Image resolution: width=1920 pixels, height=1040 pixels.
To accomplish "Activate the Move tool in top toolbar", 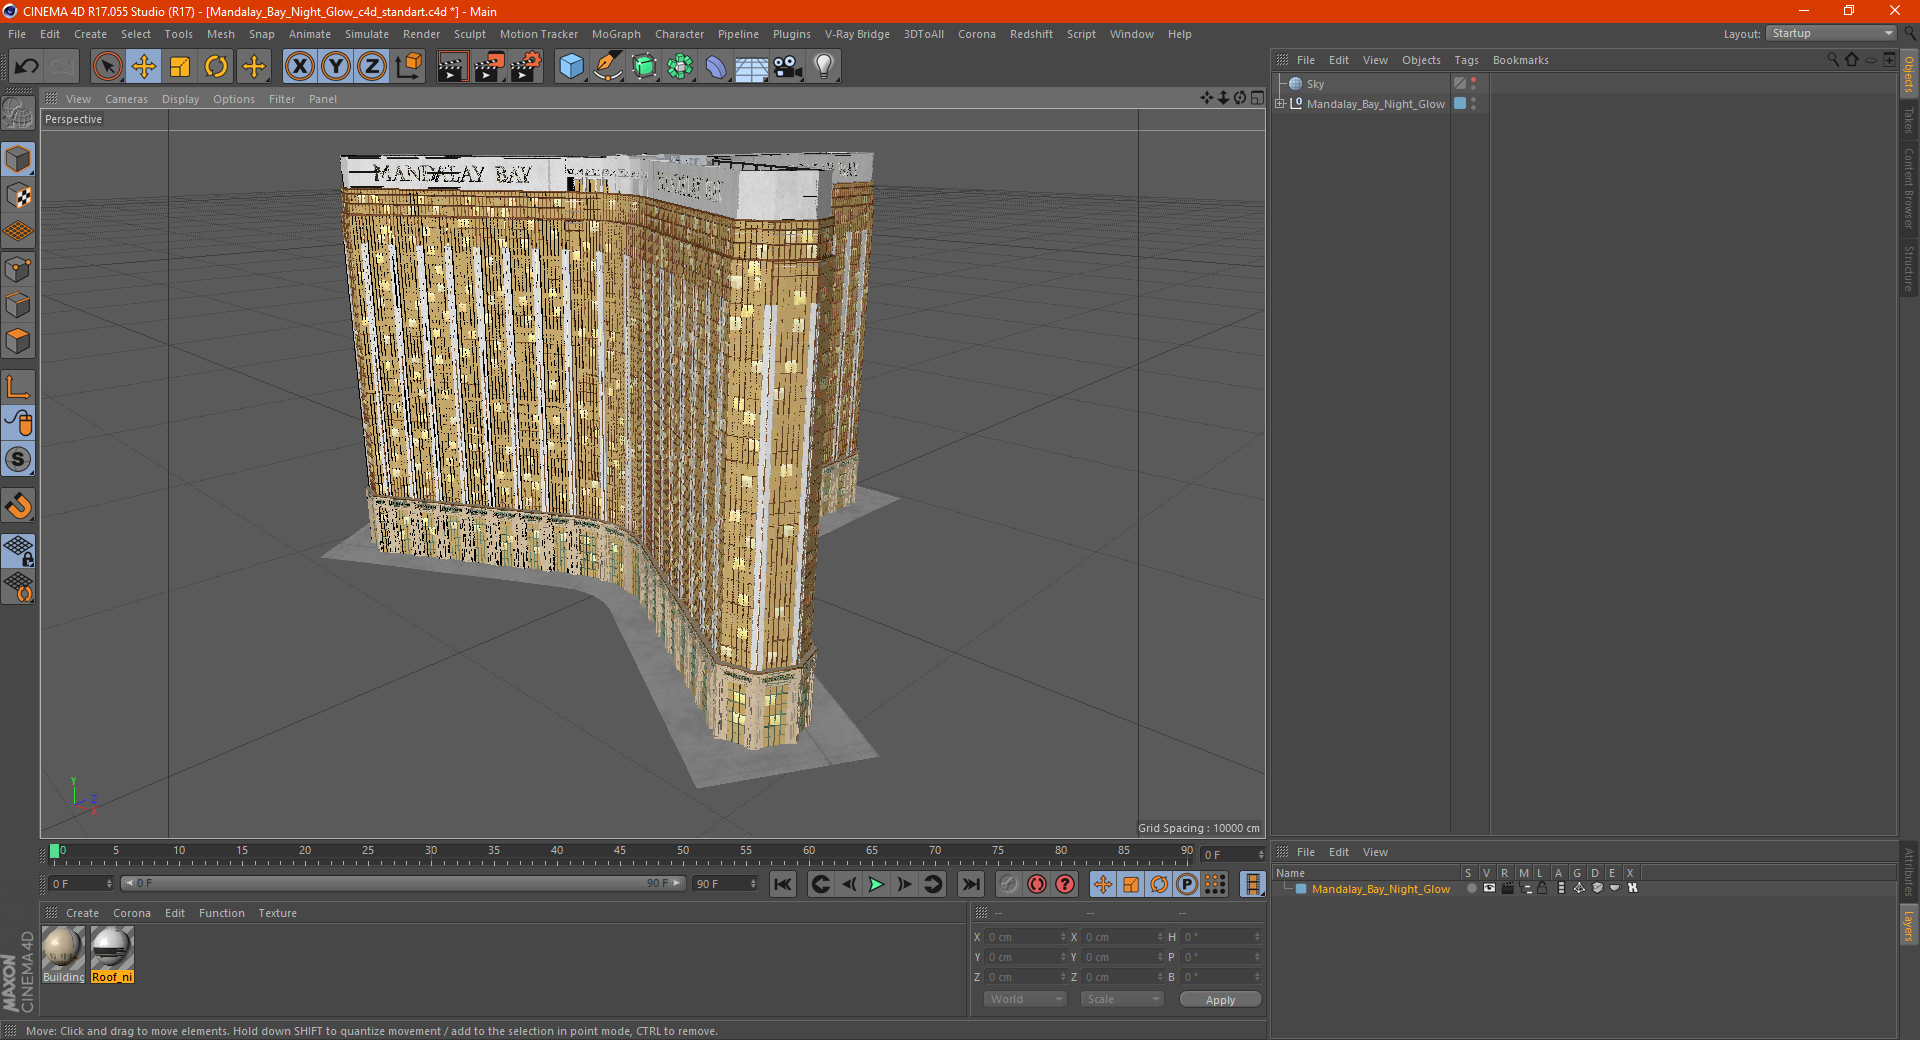I will (x=144, y=67).
